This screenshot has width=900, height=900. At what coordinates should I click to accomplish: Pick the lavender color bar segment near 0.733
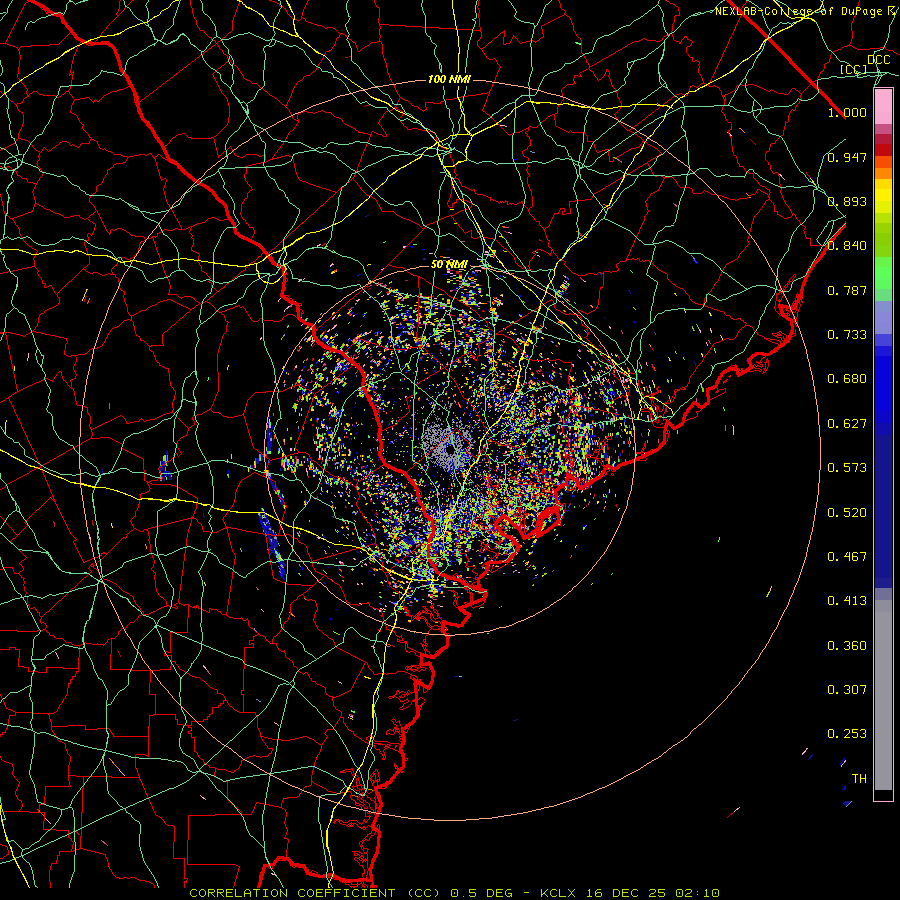coord(883,318)
